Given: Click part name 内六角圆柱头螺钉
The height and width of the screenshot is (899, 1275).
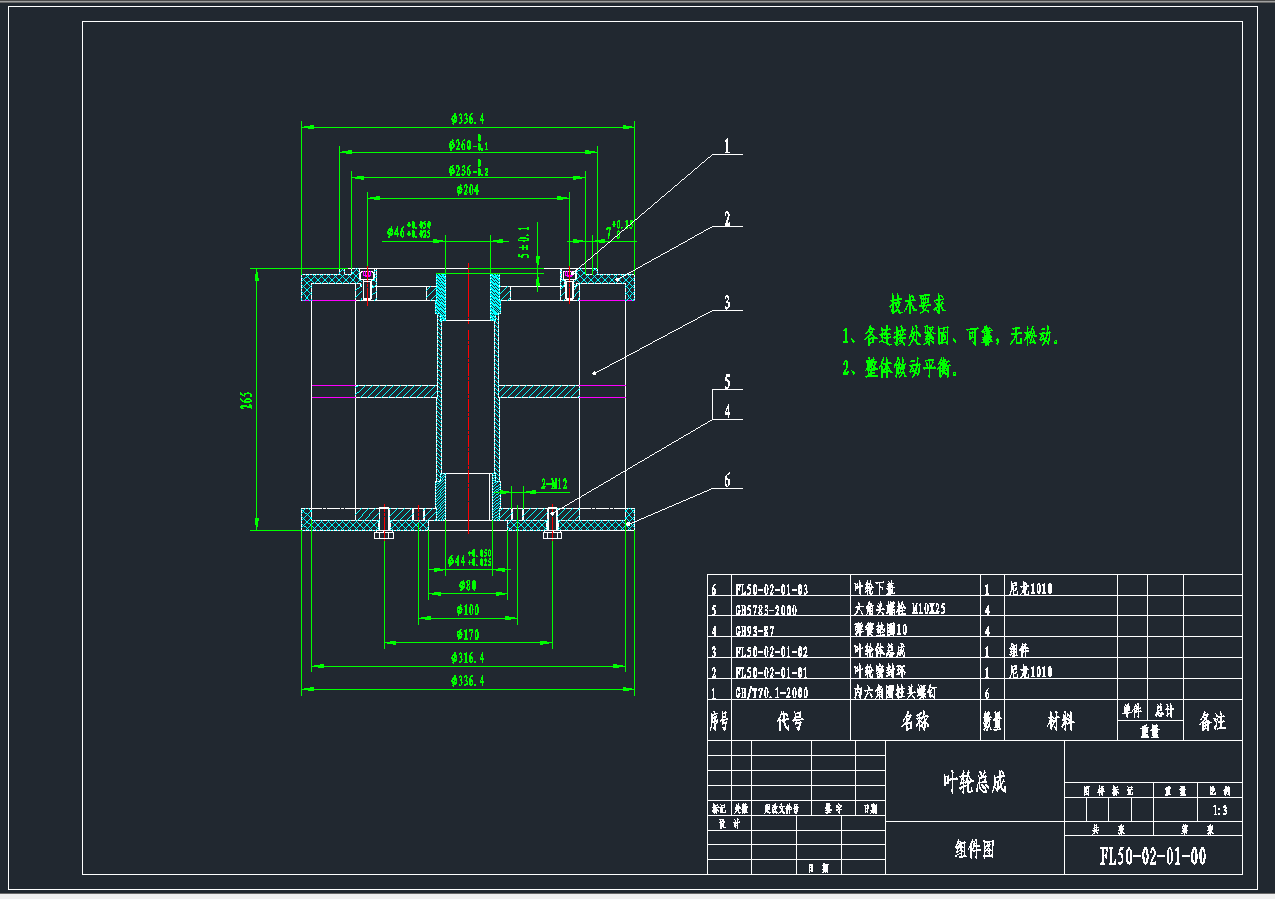Looking at the screenshot, I should (895, 692).
